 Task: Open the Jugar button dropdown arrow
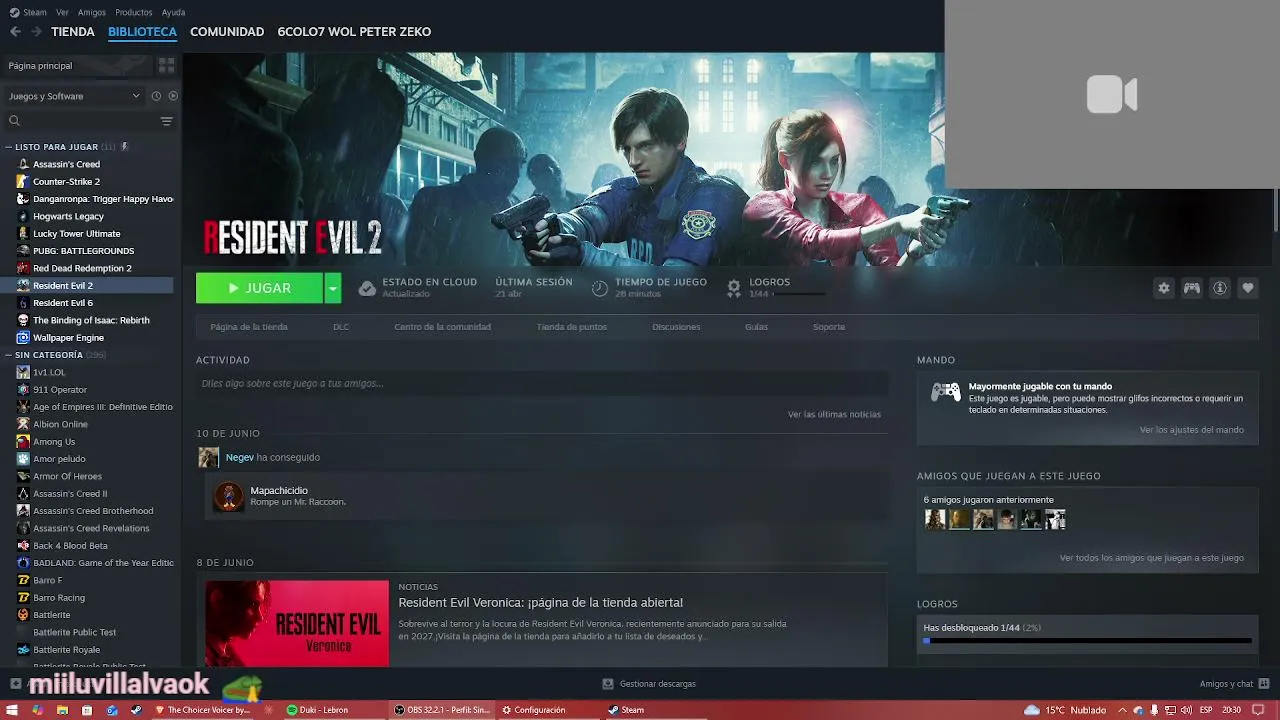tap(333, 288)
